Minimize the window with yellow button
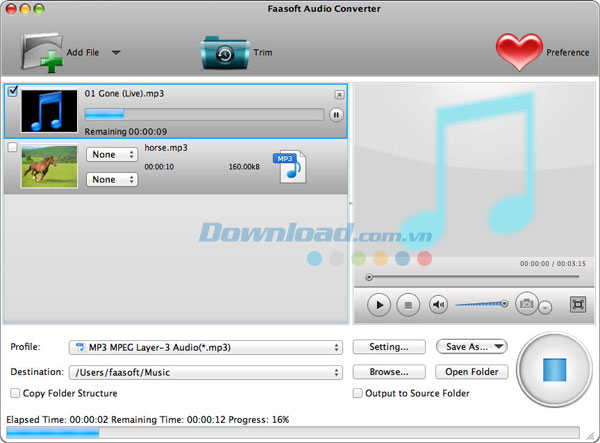 pos(25,9)
